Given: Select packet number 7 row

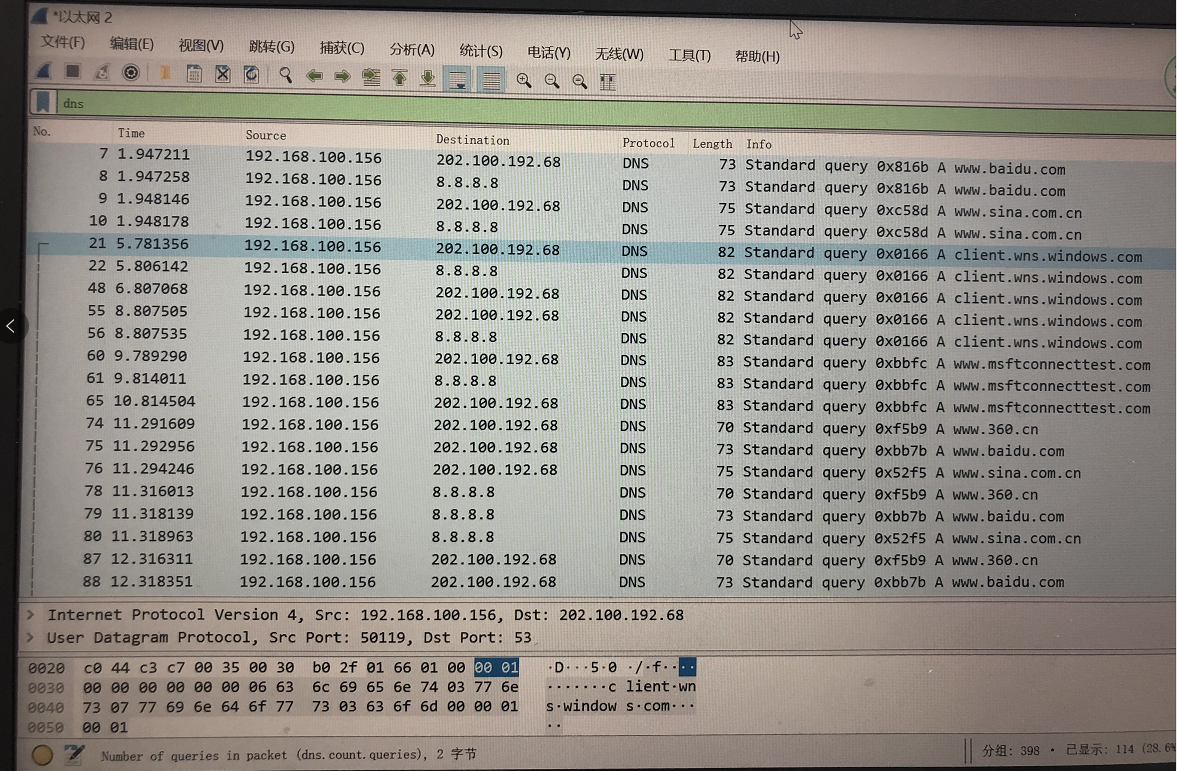Looking at the screenshot, I should tap(601, 159).
